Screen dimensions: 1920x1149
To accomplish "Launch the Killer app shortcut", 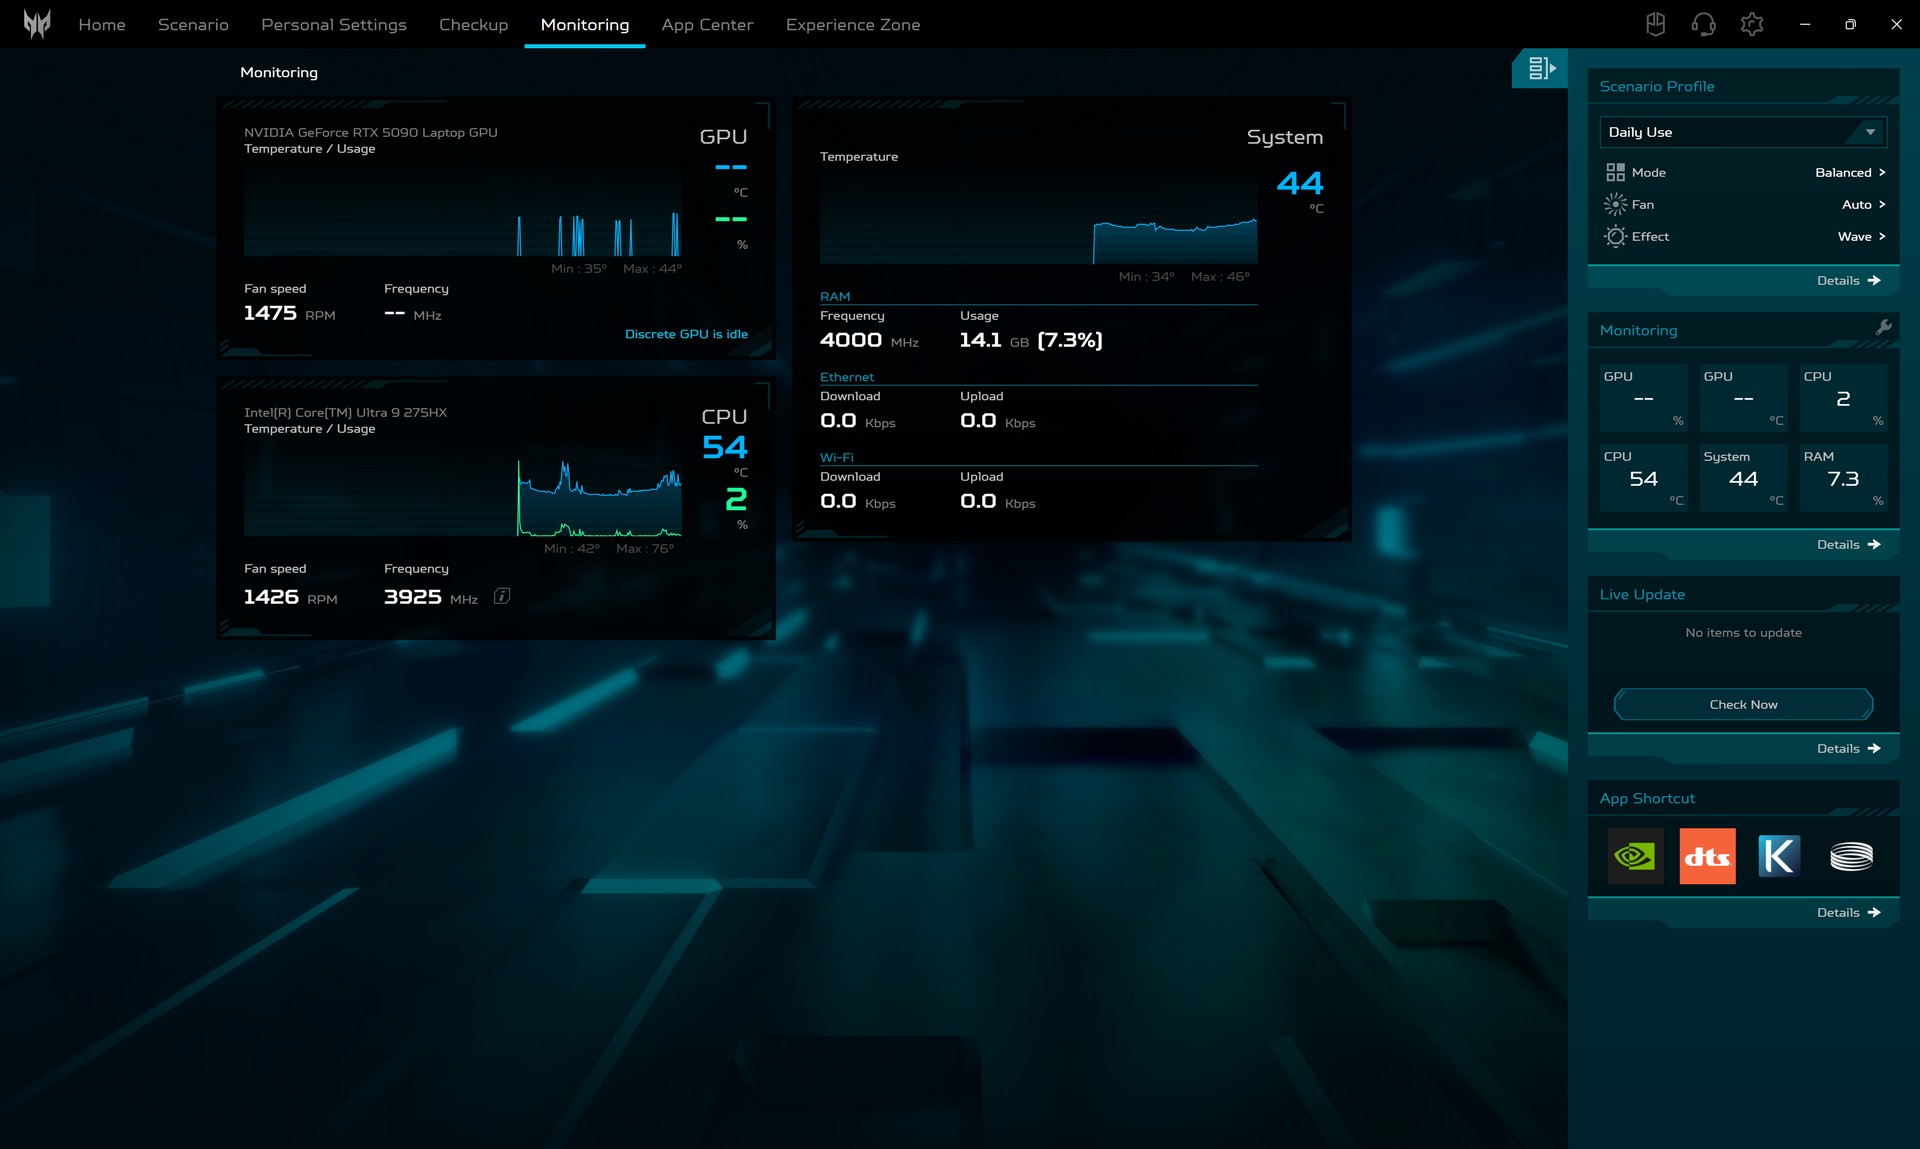I will (x=1779, y=856).
